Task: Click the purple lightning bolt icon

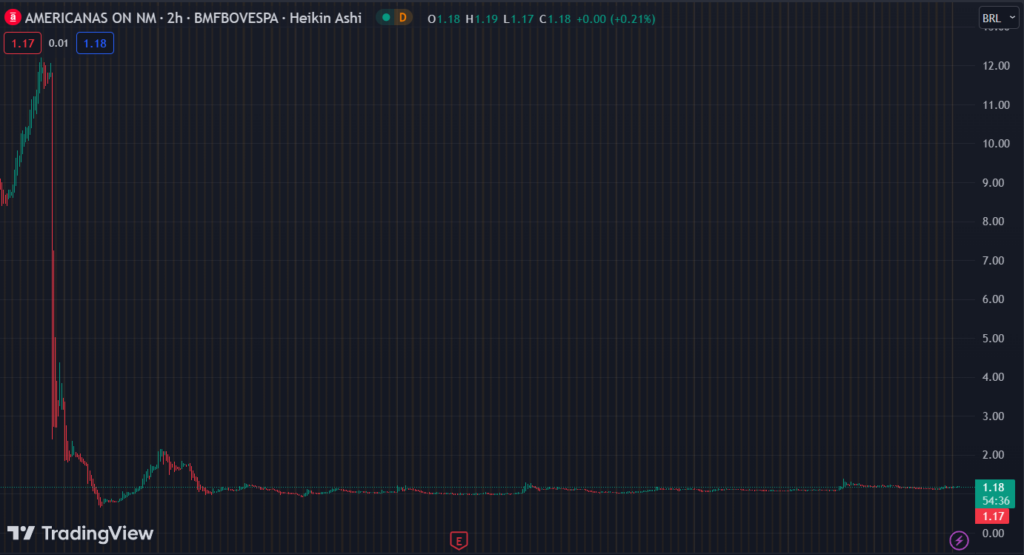Action: [959, 540]
